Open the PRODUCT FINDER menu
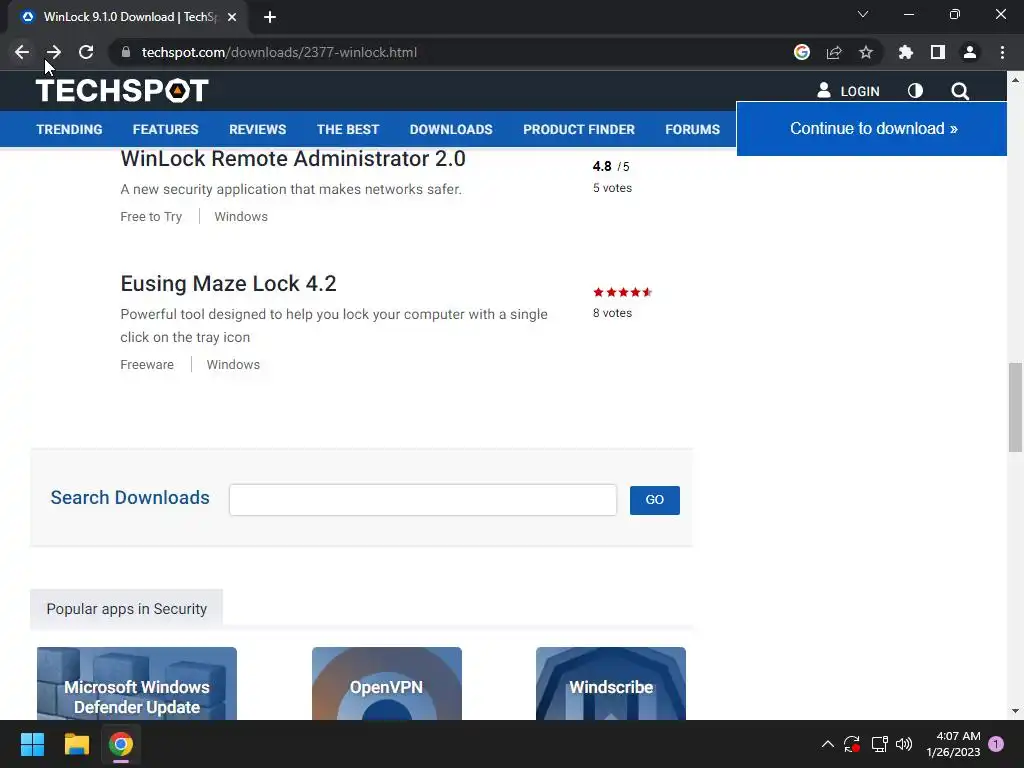Image resolution: width=1024 pixels, height=768 pixels. point(579,129)
